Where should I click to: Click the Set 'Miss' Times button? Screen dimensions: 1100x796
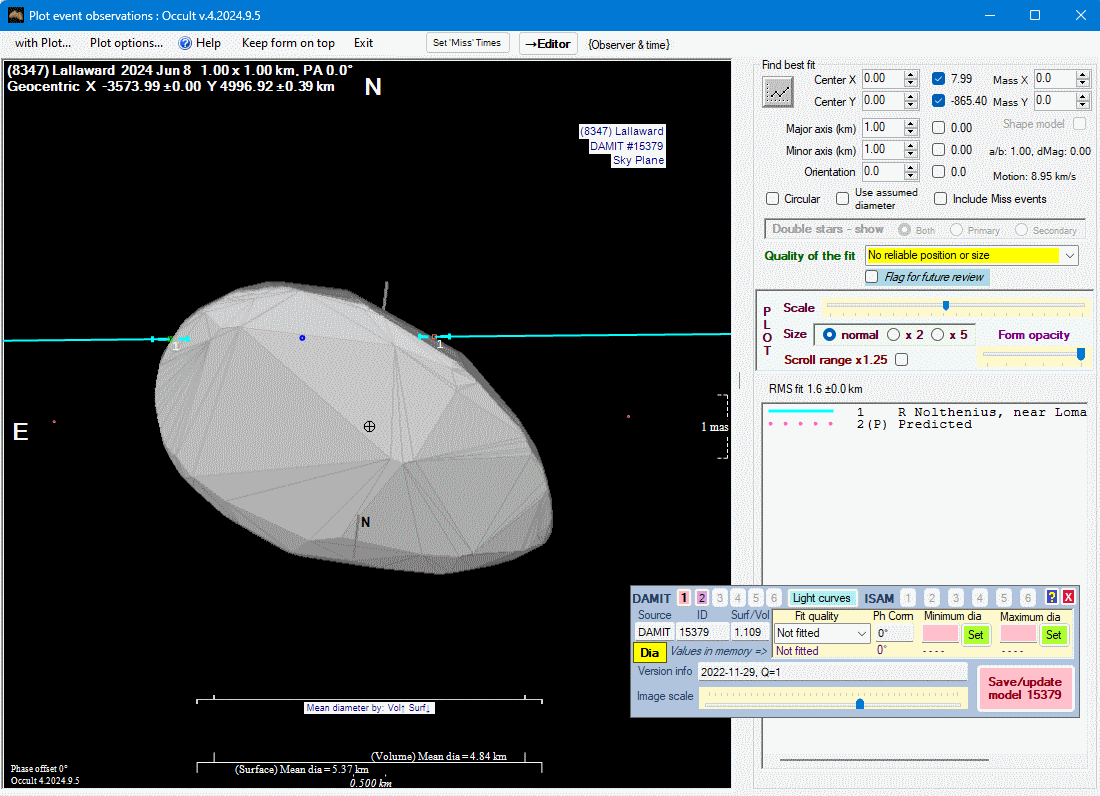coord(468,43)
